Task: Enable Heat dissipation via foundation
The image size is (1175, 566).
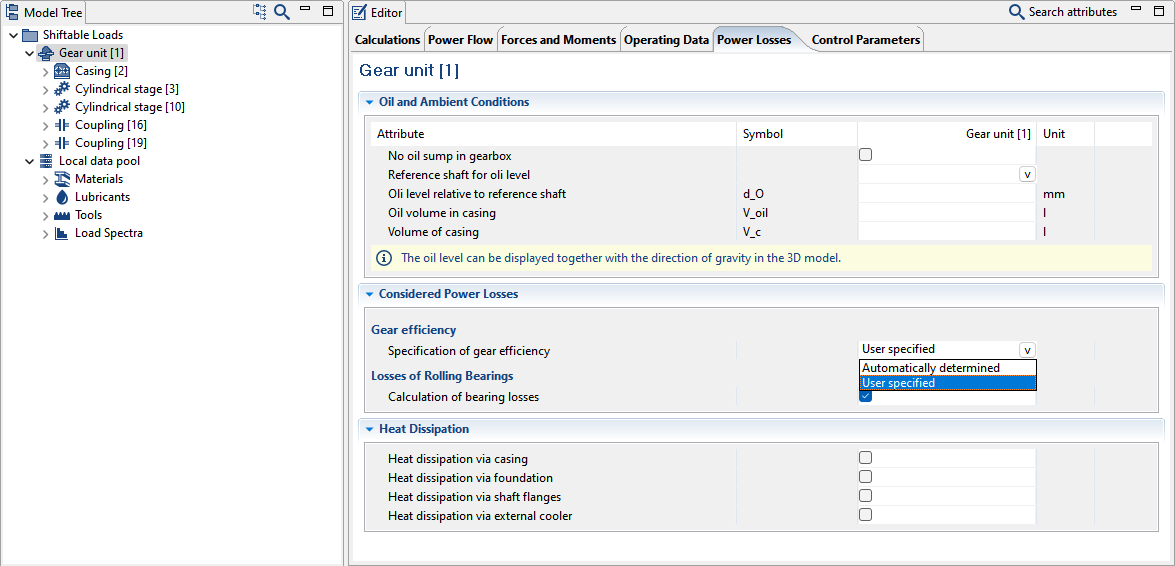Action: (866, 477)
